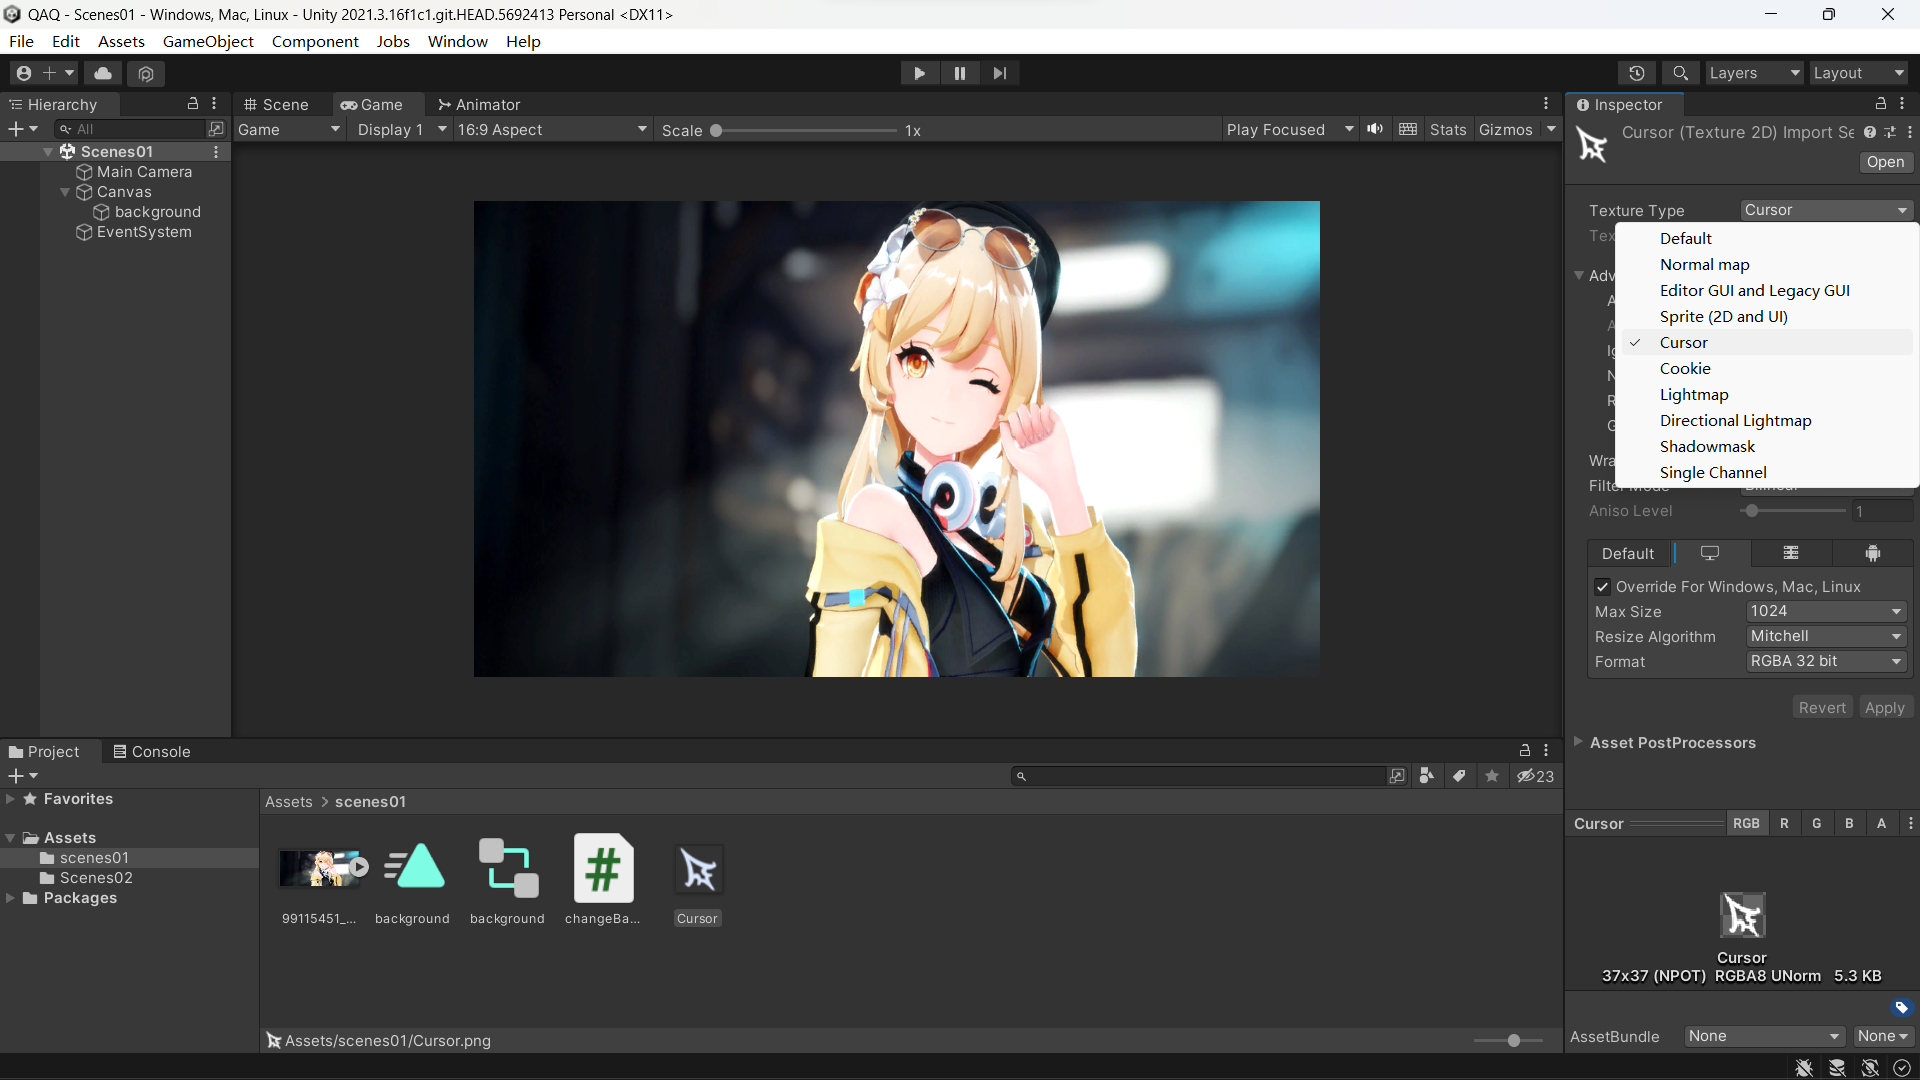Open the Version control icon
This screenshot has height=1080, width=1920.
click(146, 73)
